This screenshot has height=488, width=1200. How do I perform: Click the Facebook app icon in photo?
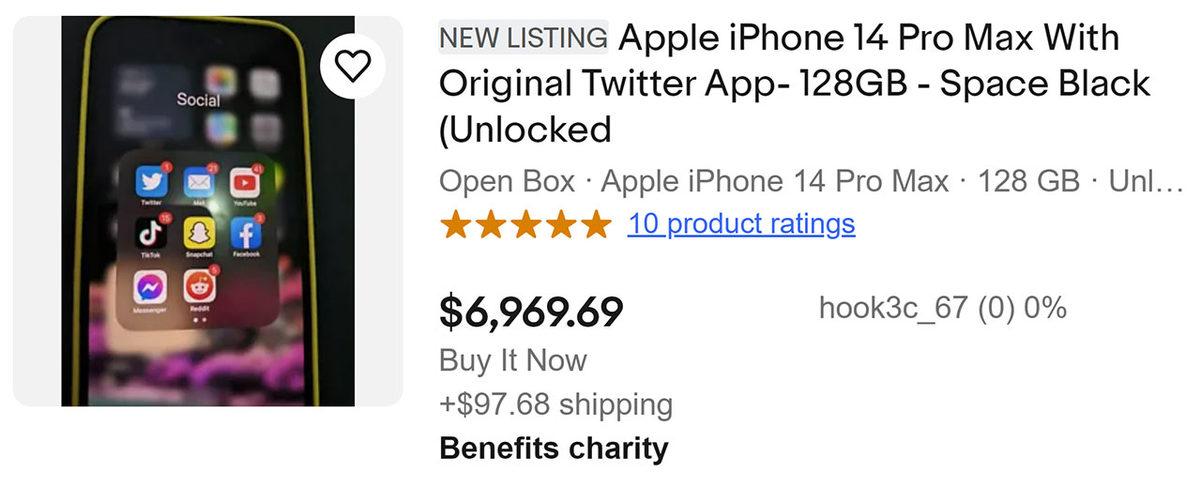click(244, 234)
